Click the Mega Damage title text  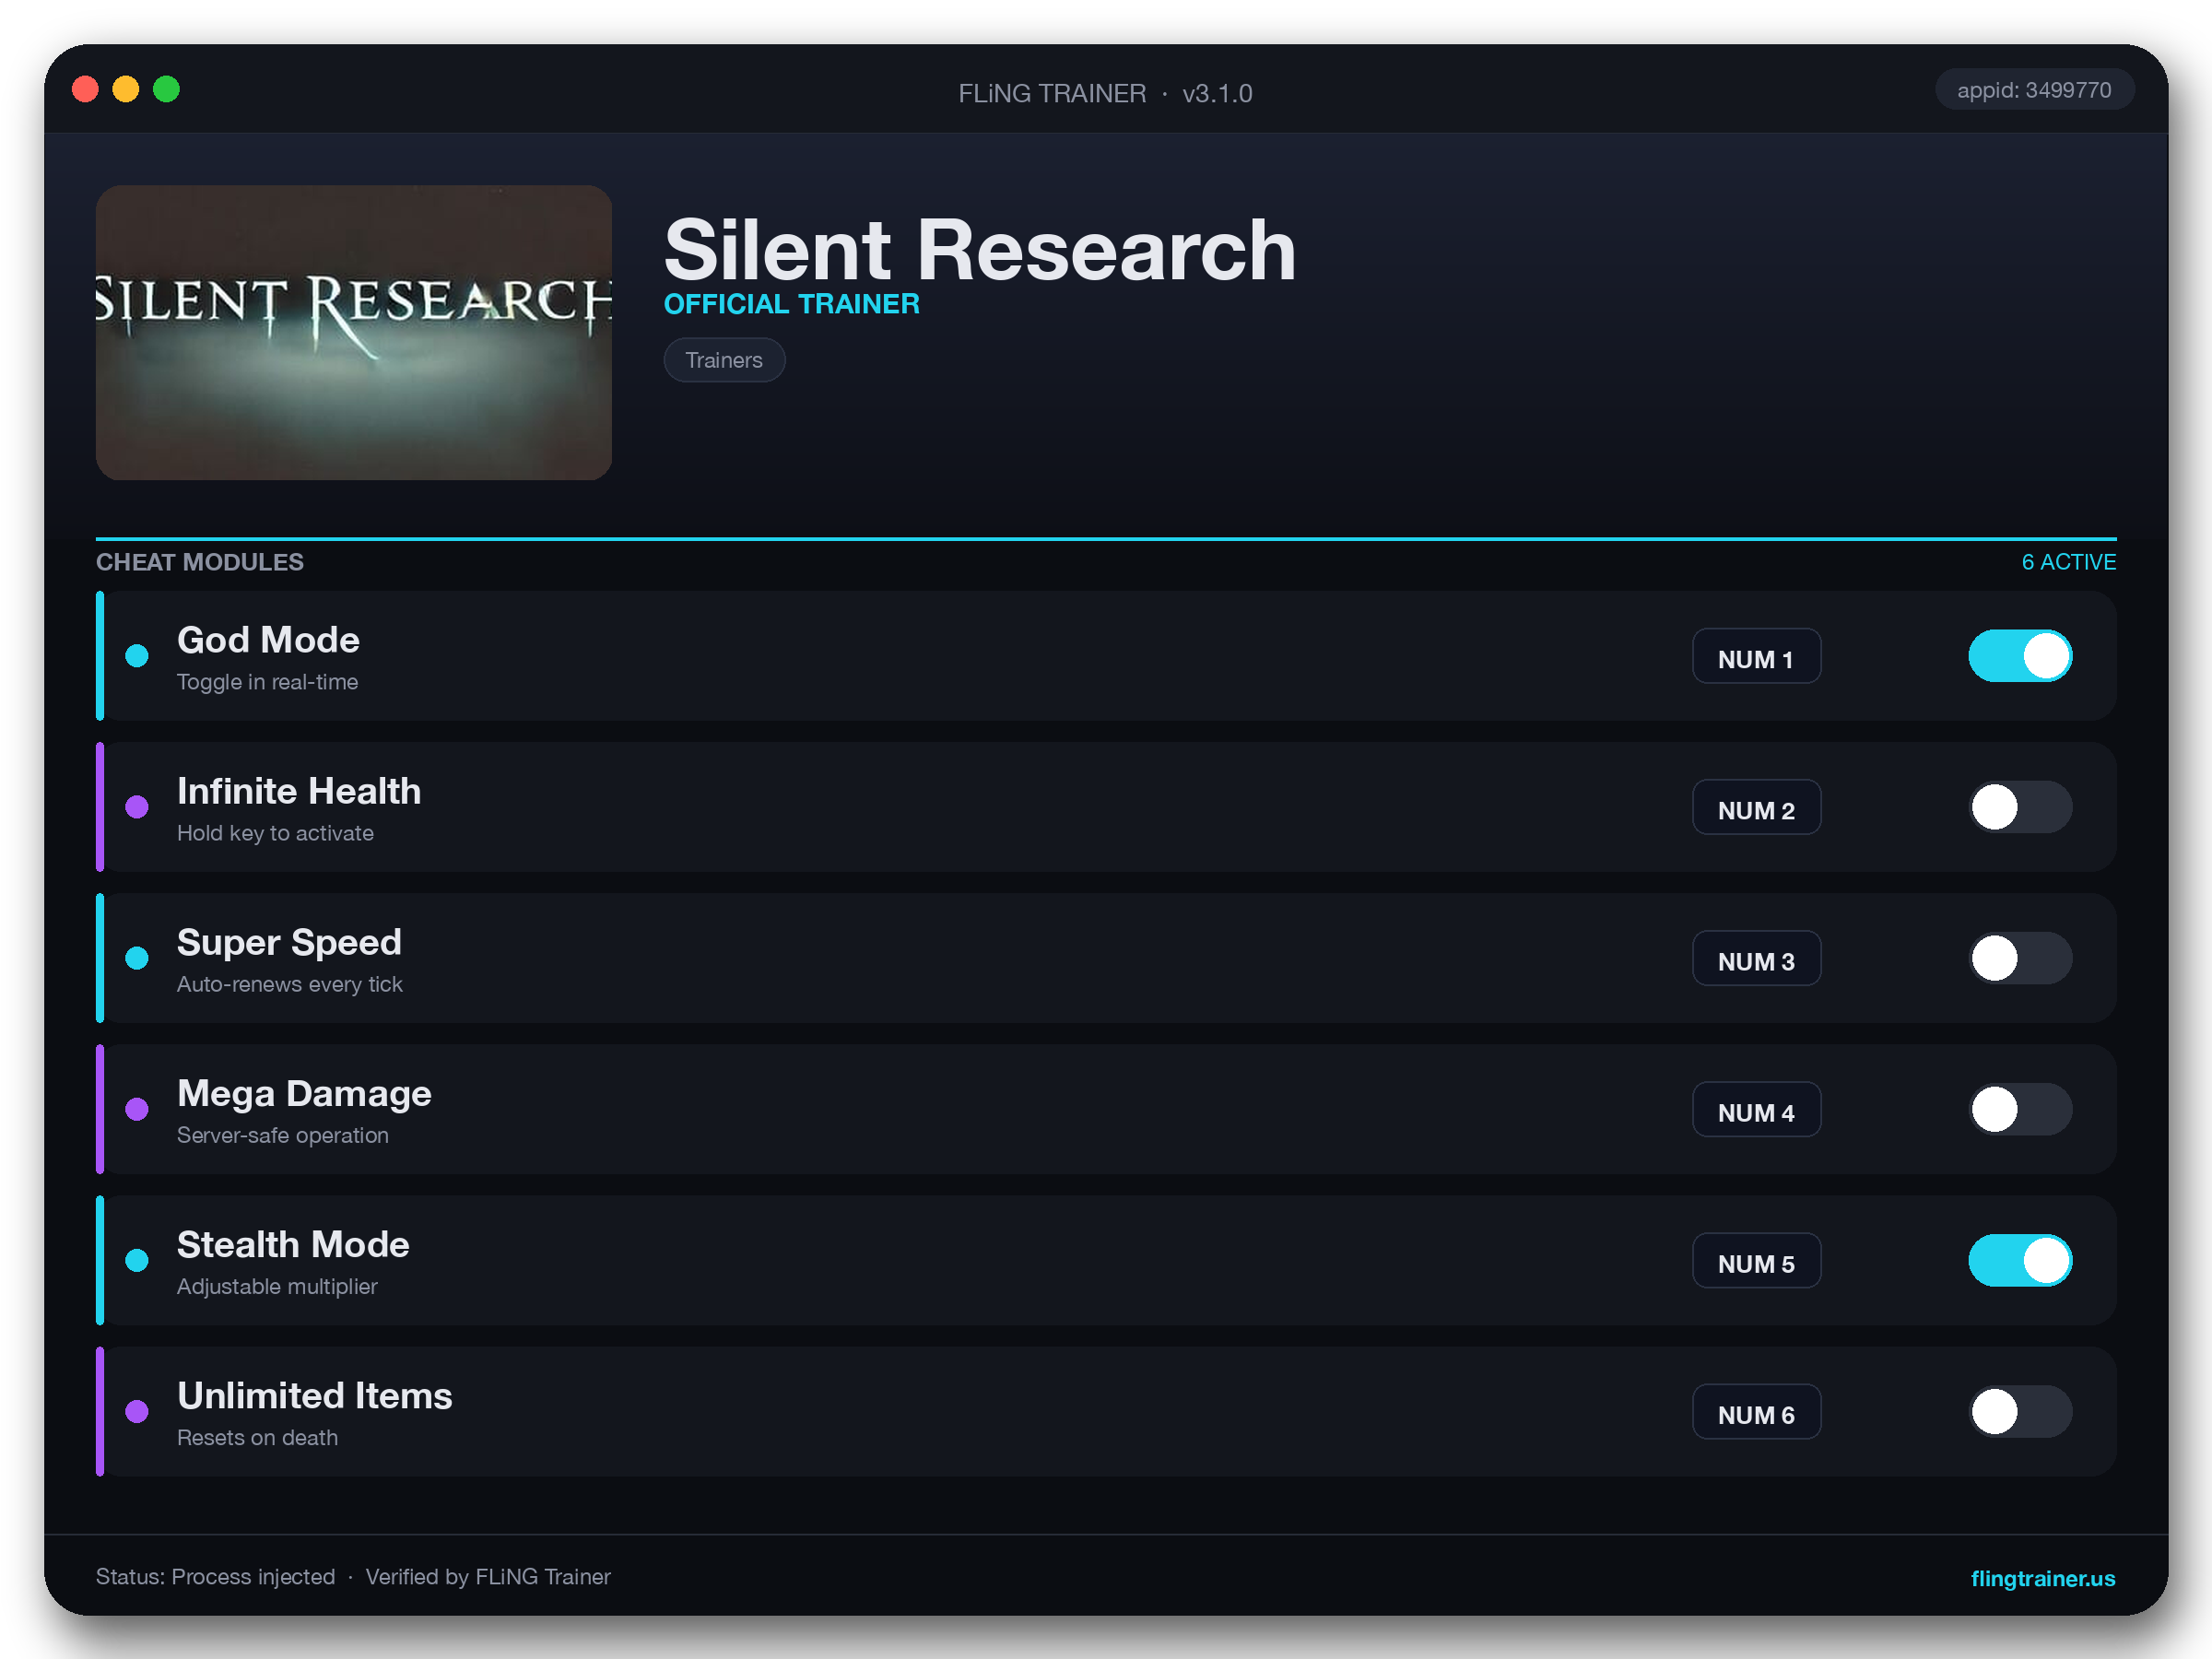point(304,1093)
